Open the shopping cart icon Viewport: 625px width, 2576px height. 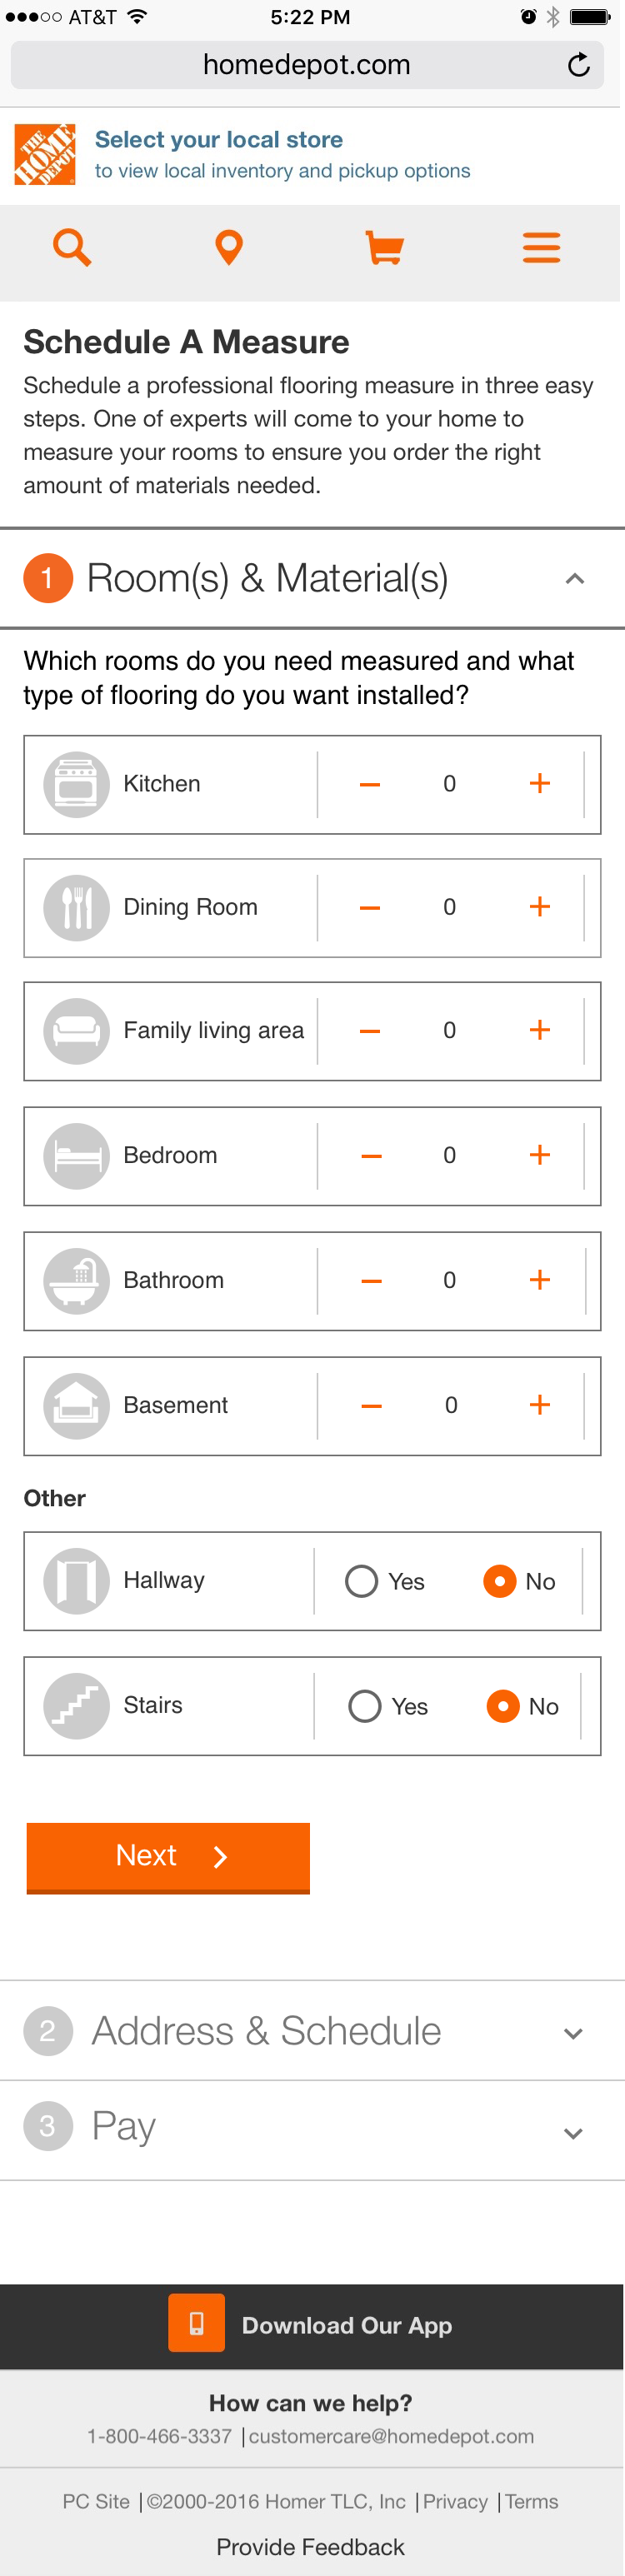coord(384,247)
